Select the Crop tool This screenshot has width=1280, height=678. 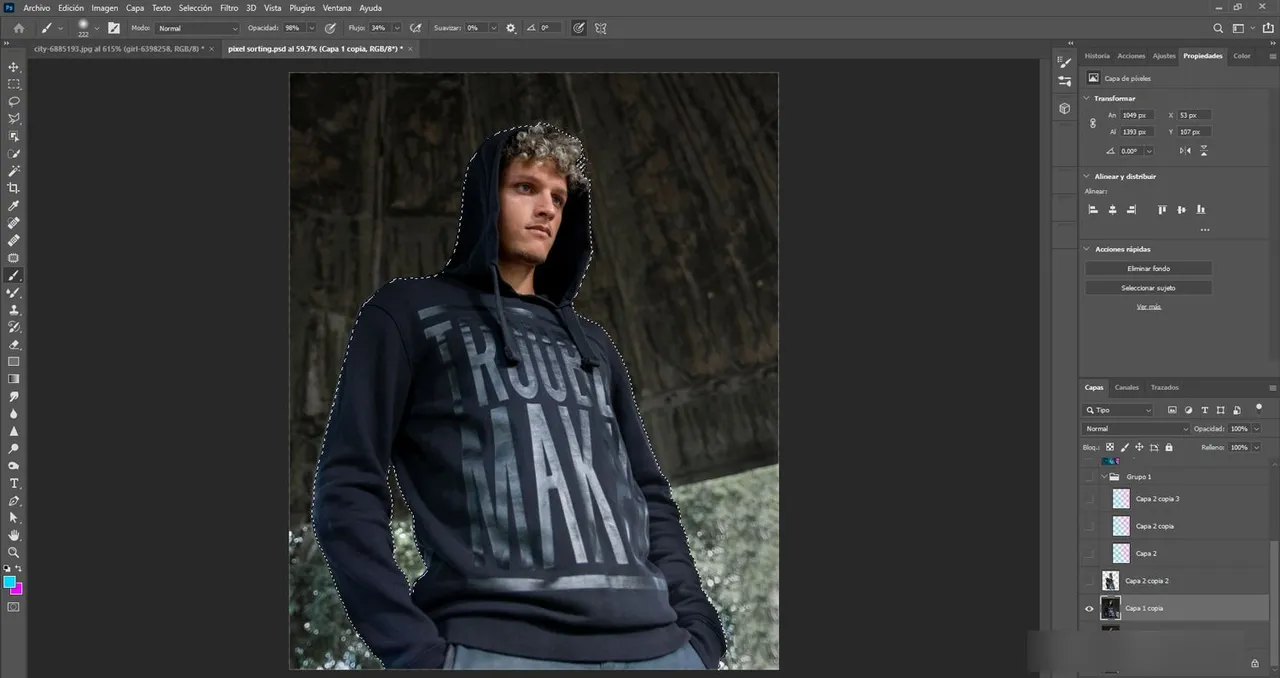tap(14, 188)
